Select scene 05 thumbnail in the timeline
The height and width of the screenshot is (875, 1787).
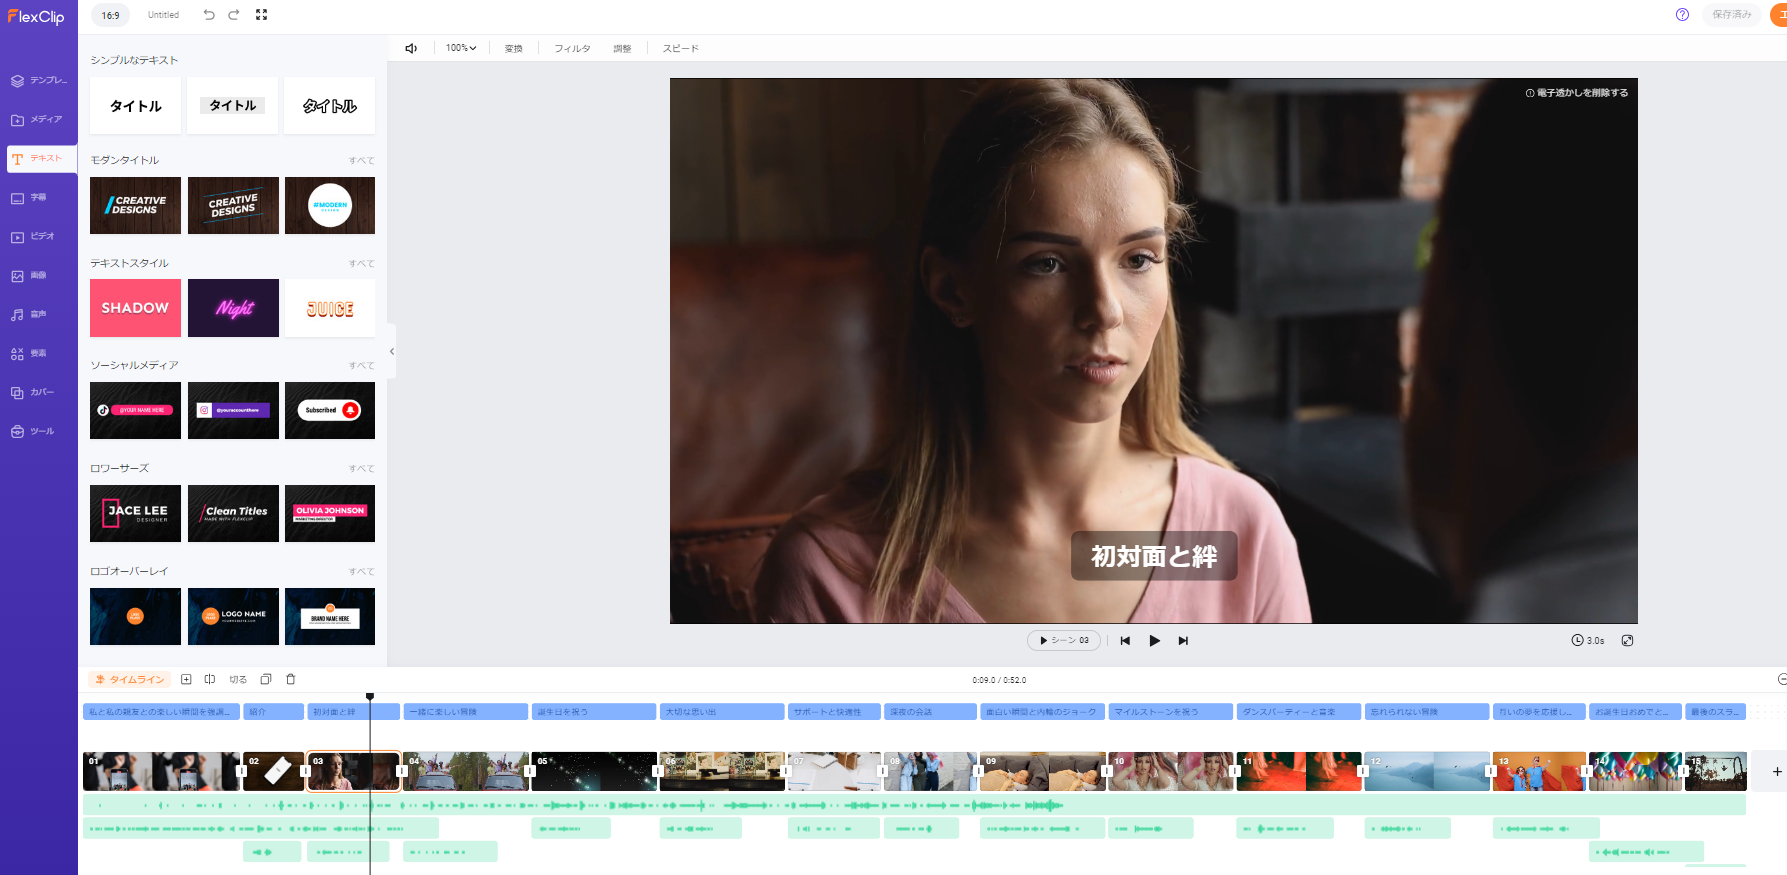point(594,771)
